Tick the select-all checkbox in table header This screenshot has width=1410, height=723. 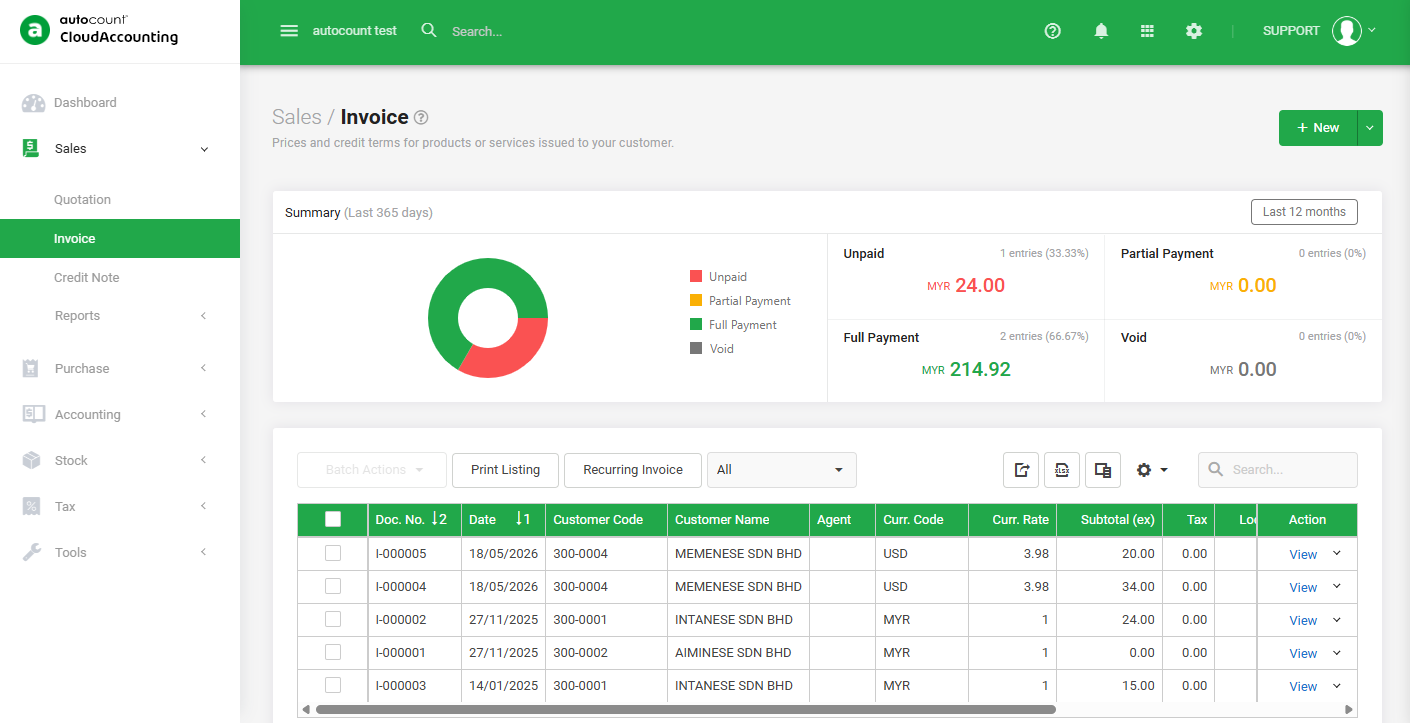(333, 519)
